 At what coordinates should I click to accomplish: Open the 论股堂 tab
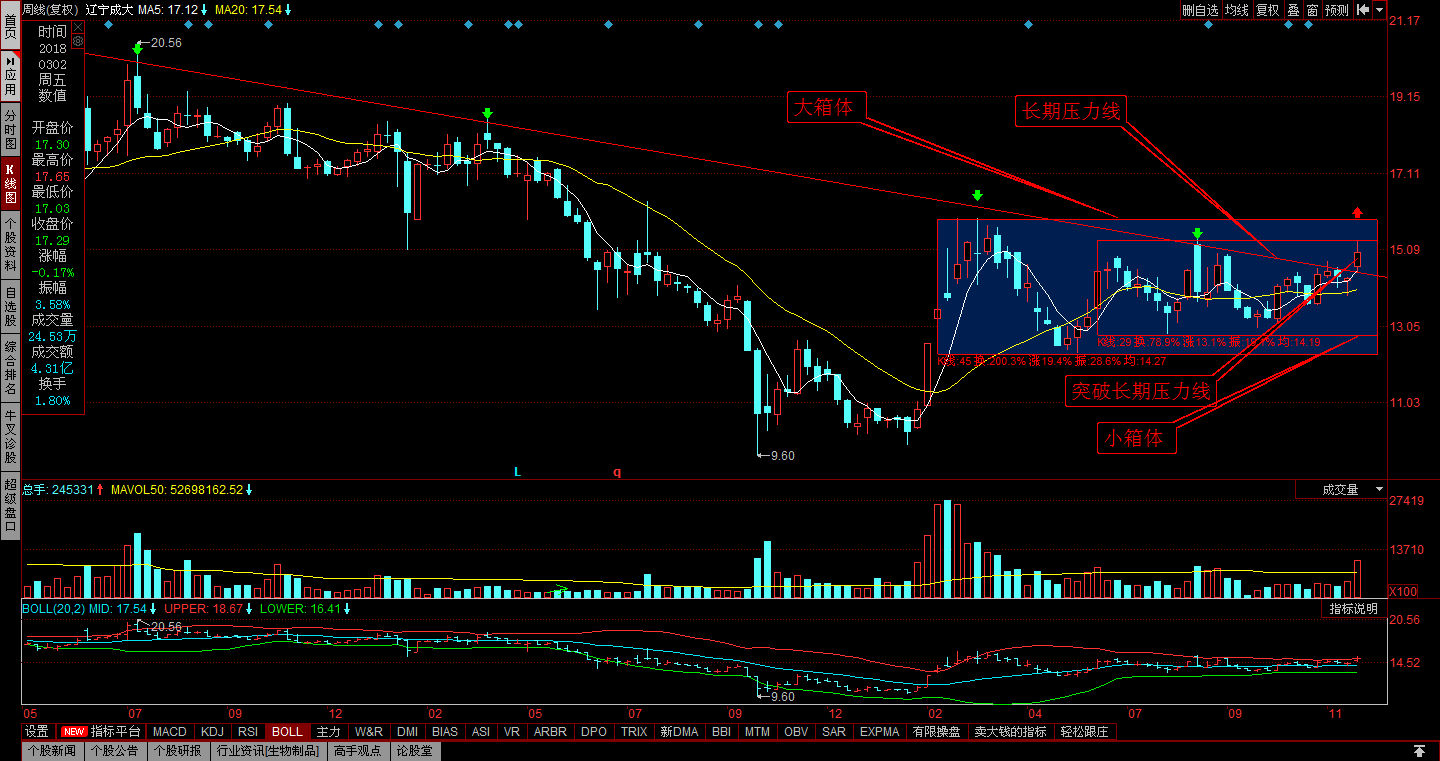[x=415, y=751]
